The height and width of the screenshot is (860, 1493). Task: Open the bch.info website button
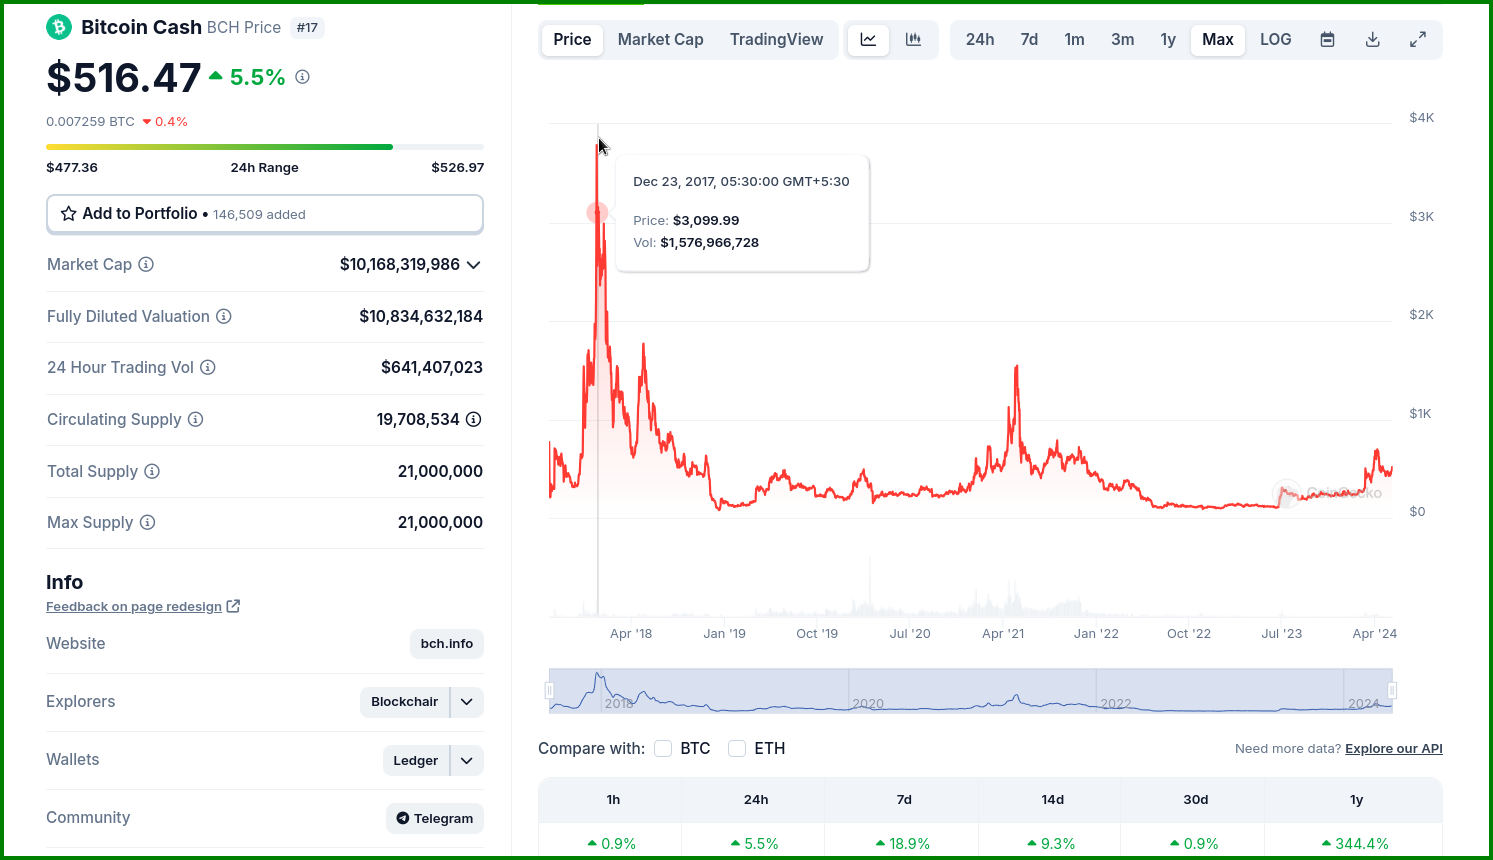(x=447, y=644)
